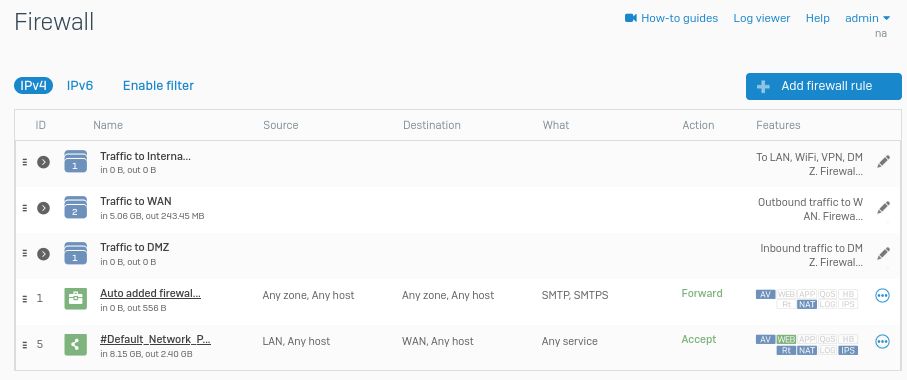
Task: Click WAN, Any host destination cell
Action: click(x=438, y=341)
